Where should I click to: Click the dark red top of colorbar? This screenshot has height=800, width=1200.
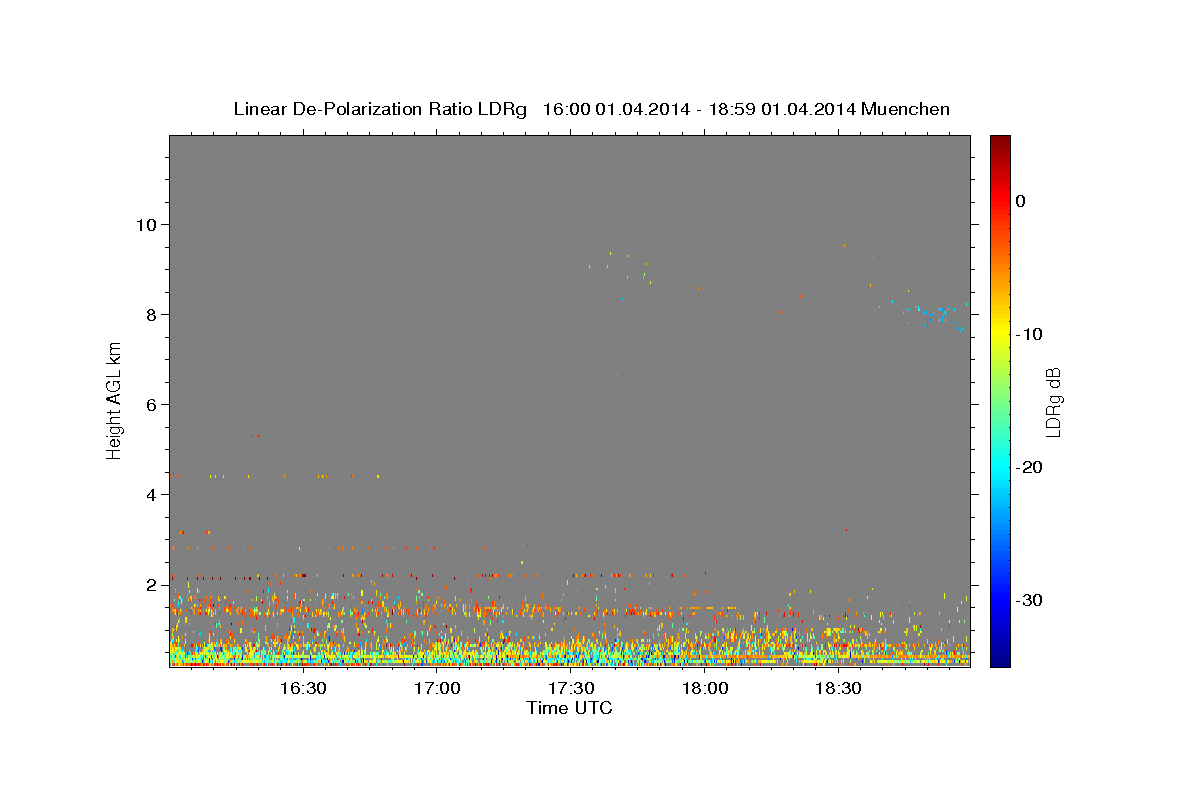(1000, 141)
